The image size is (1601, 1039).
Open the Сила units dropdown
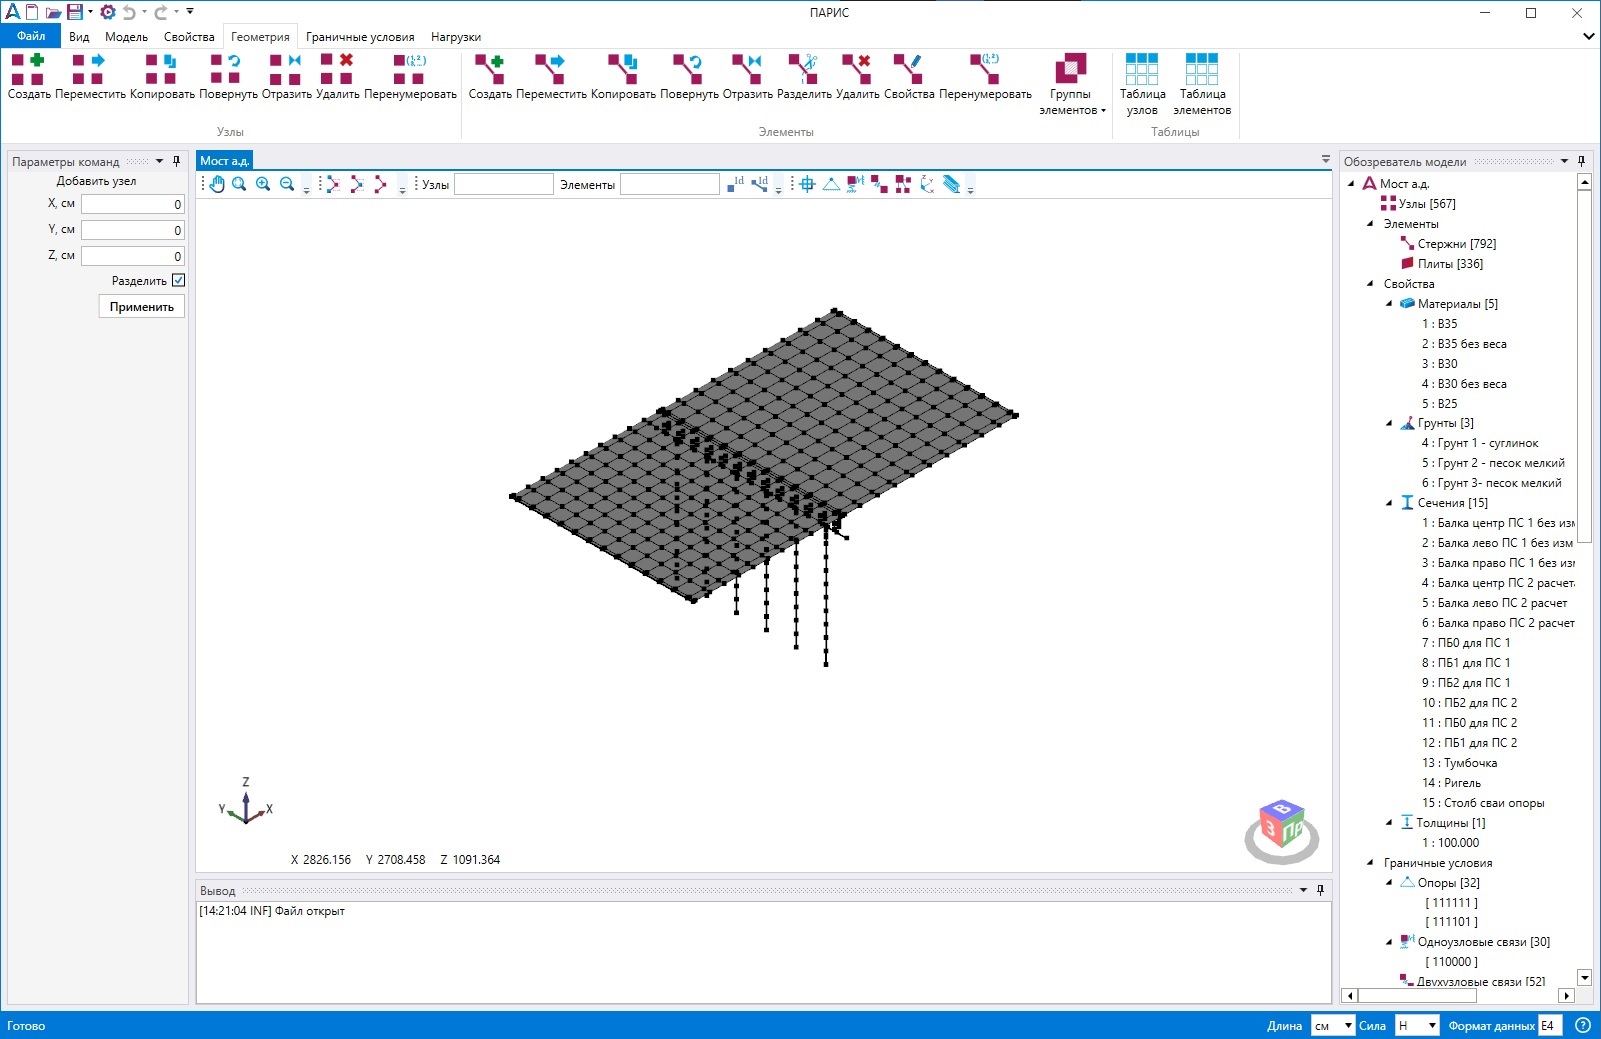click(x=1417, y=1025)
